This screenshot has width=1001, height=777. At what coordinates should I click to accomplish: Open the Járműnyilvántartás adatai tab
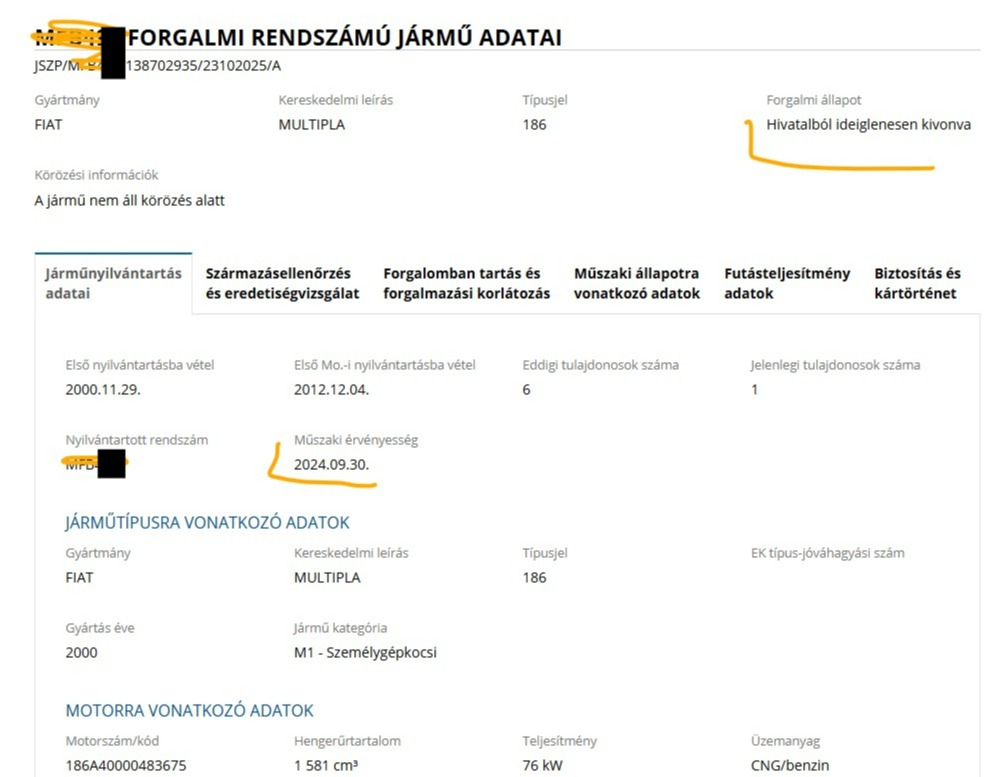(x=113, y=283)
